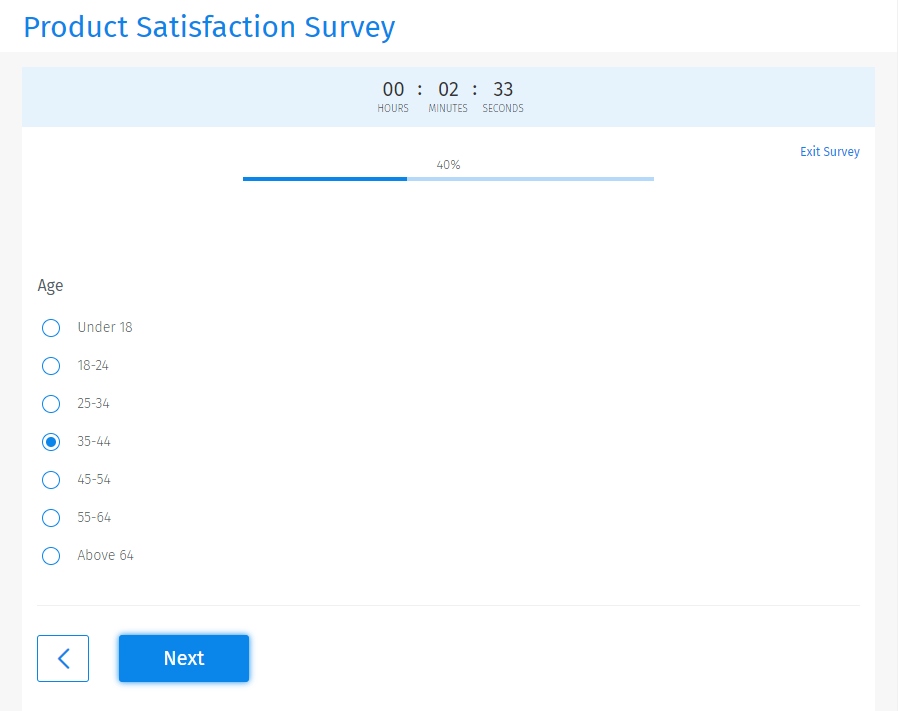Select the 25-34 radio button
Image resolution: width=898 pixels, height=711 pixels.
point(51,404)
